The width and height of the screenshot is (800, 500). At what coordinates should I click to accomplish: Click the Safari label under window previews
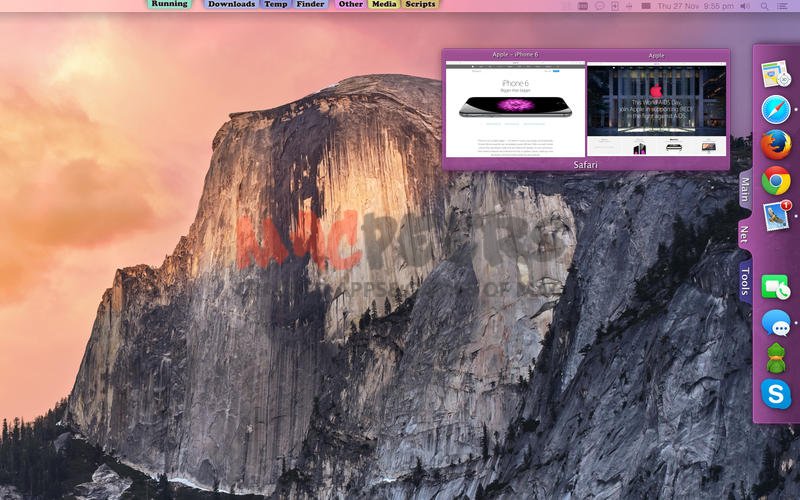pyautogui.click(x=585, y=164)
